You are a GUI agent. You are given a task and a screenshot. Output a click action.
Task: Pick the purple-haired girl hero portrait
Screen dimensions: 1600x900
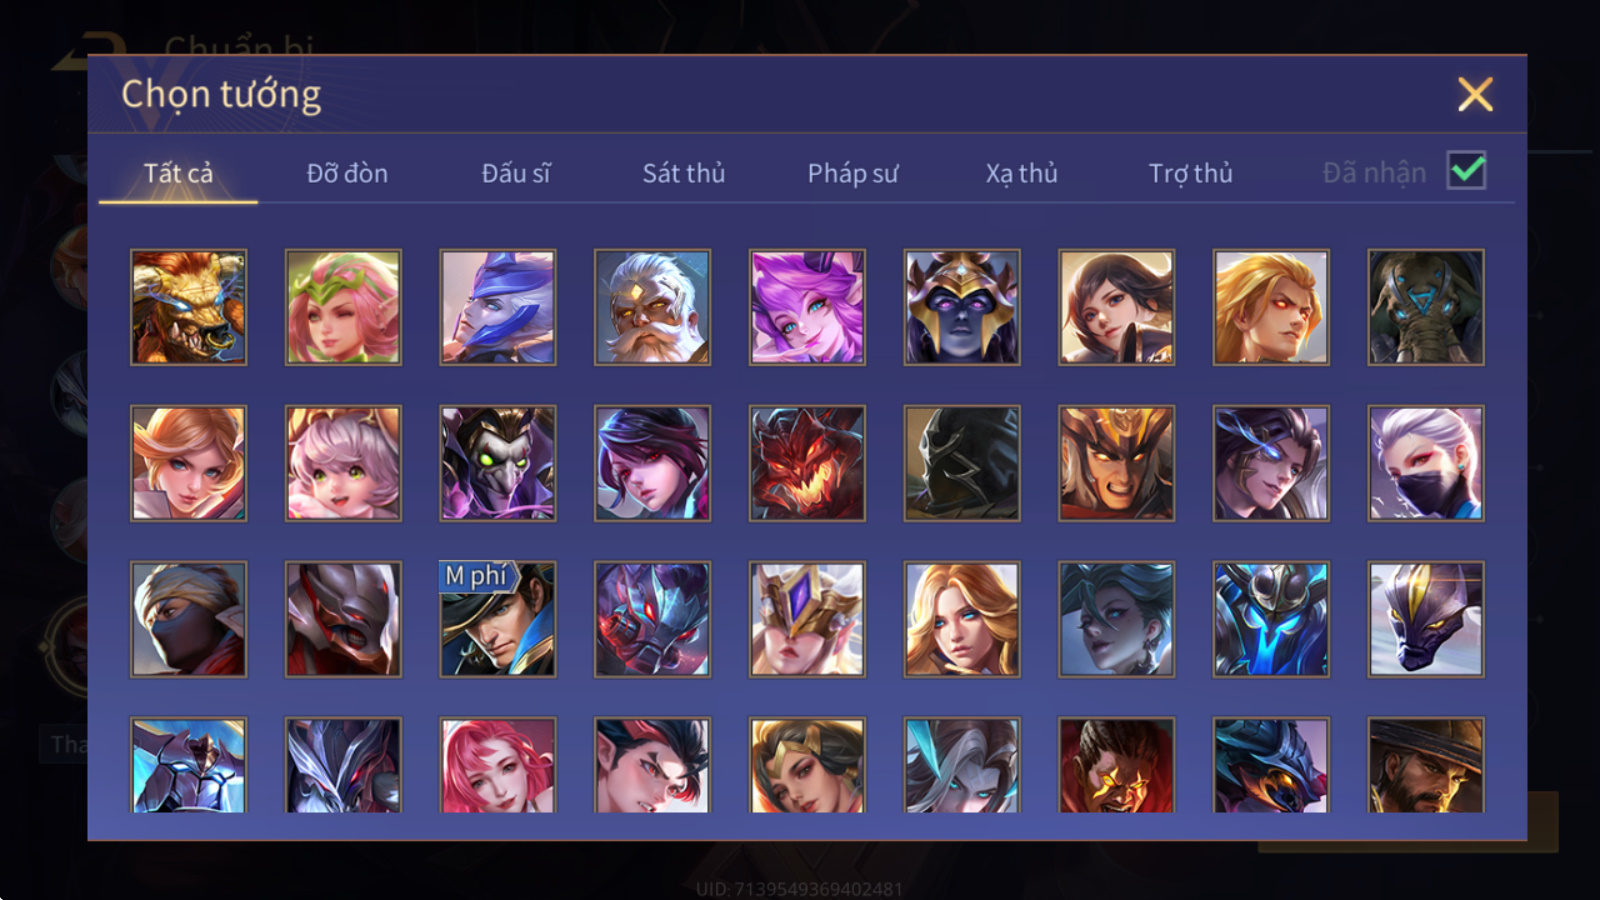pyautogui.click(x=807, y=307)
